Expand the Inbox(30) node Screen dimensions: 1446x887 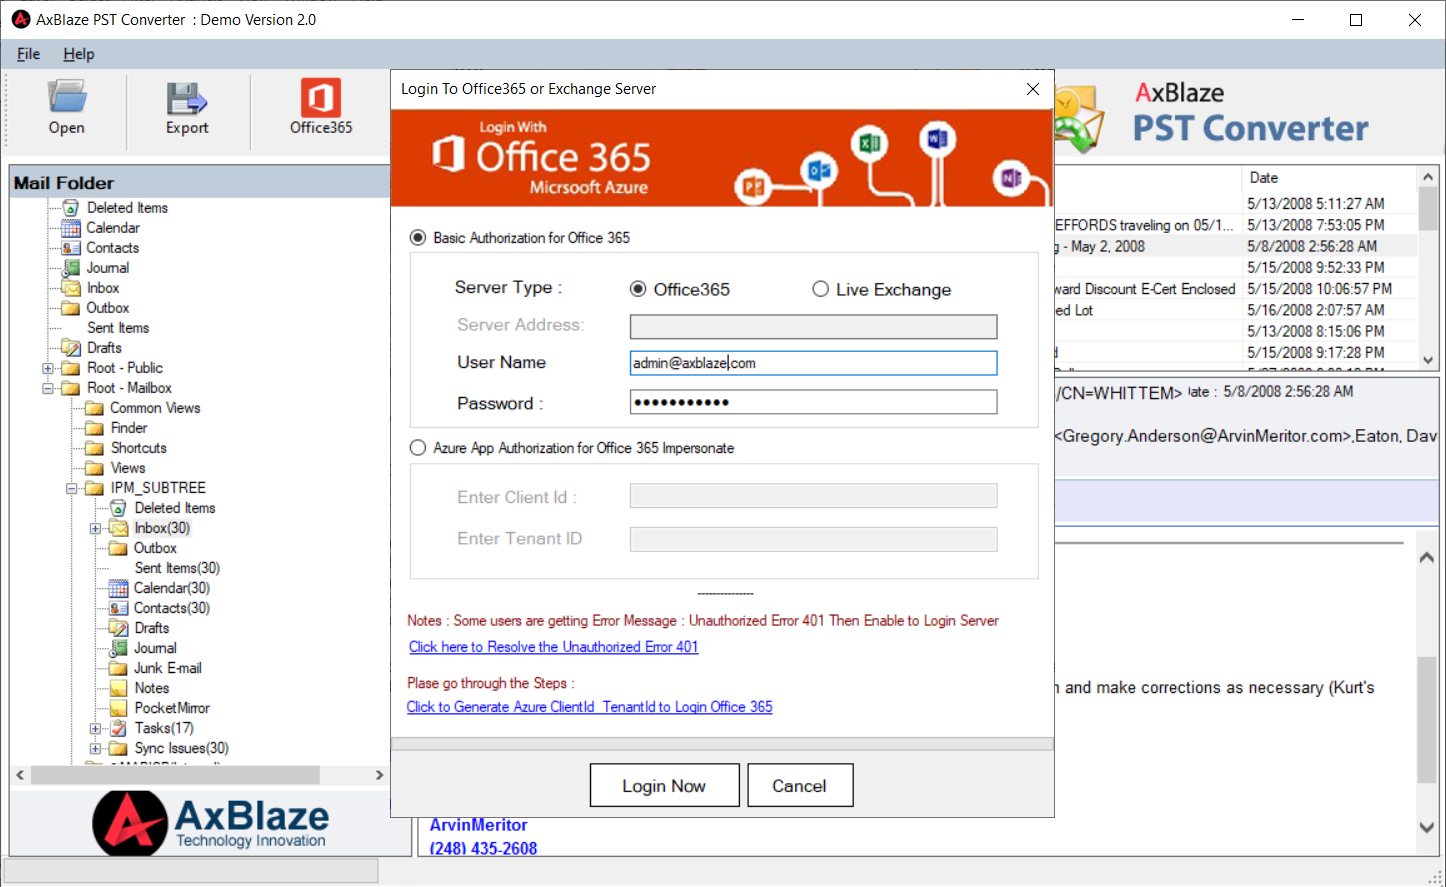tap(96, 528)
